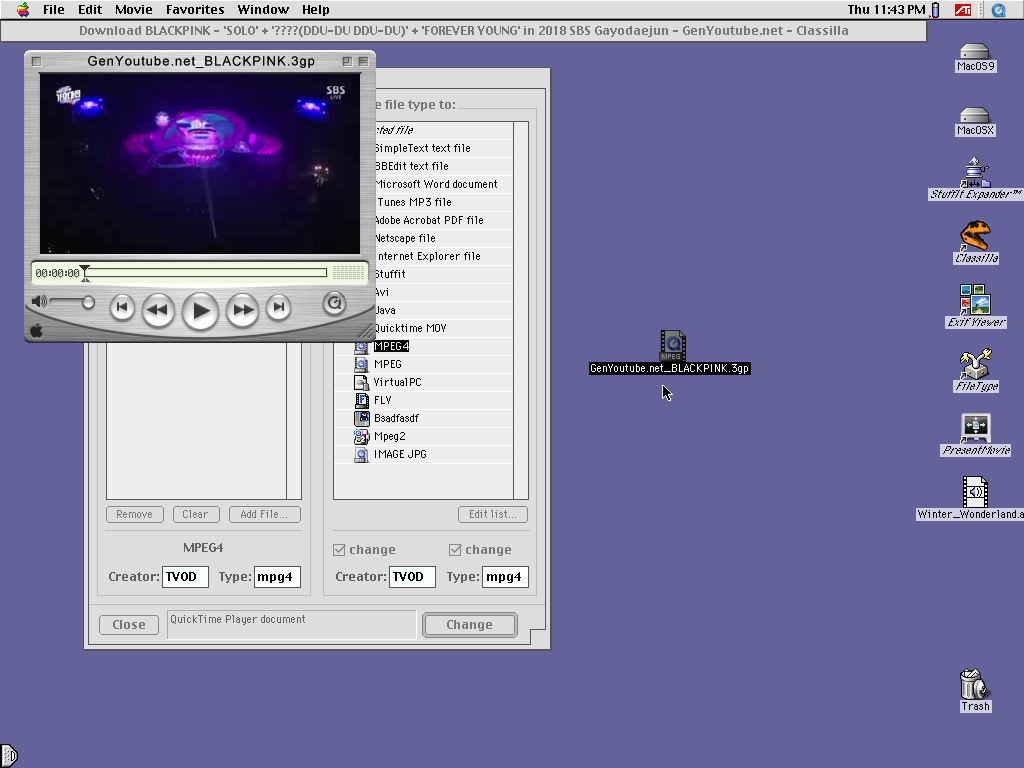Toggle the change checkbox above the Creator field
Viewport: 1024px width, 768px height.
click(340, 550)
